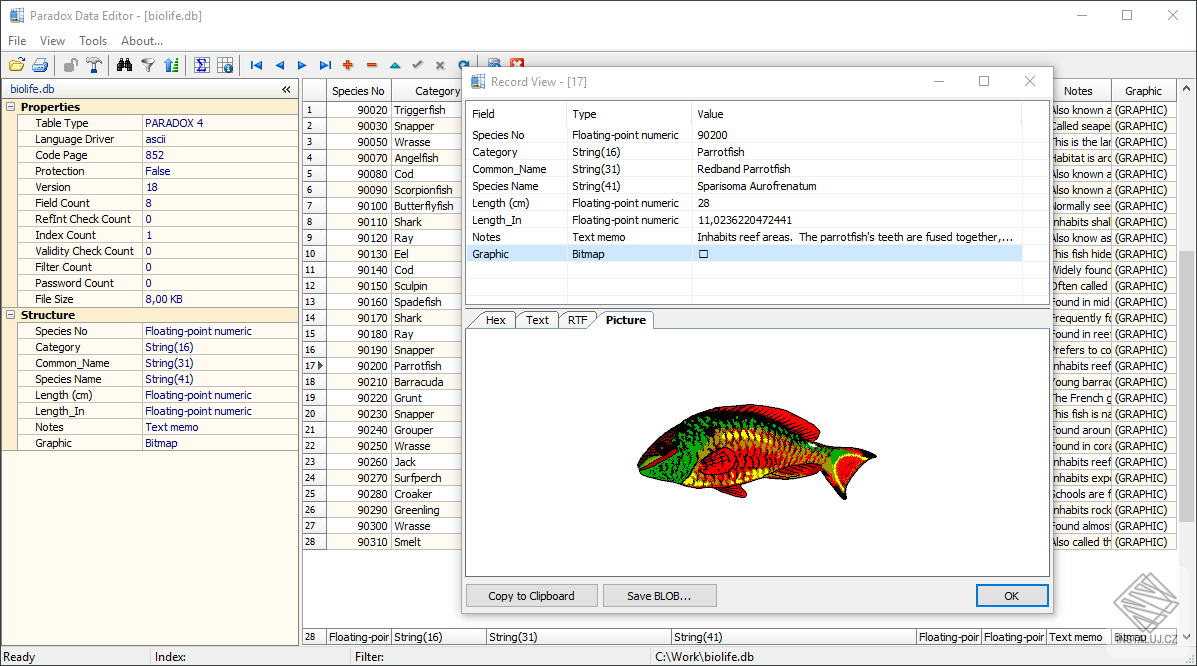Print the table with the printer icon

[40, 64]
